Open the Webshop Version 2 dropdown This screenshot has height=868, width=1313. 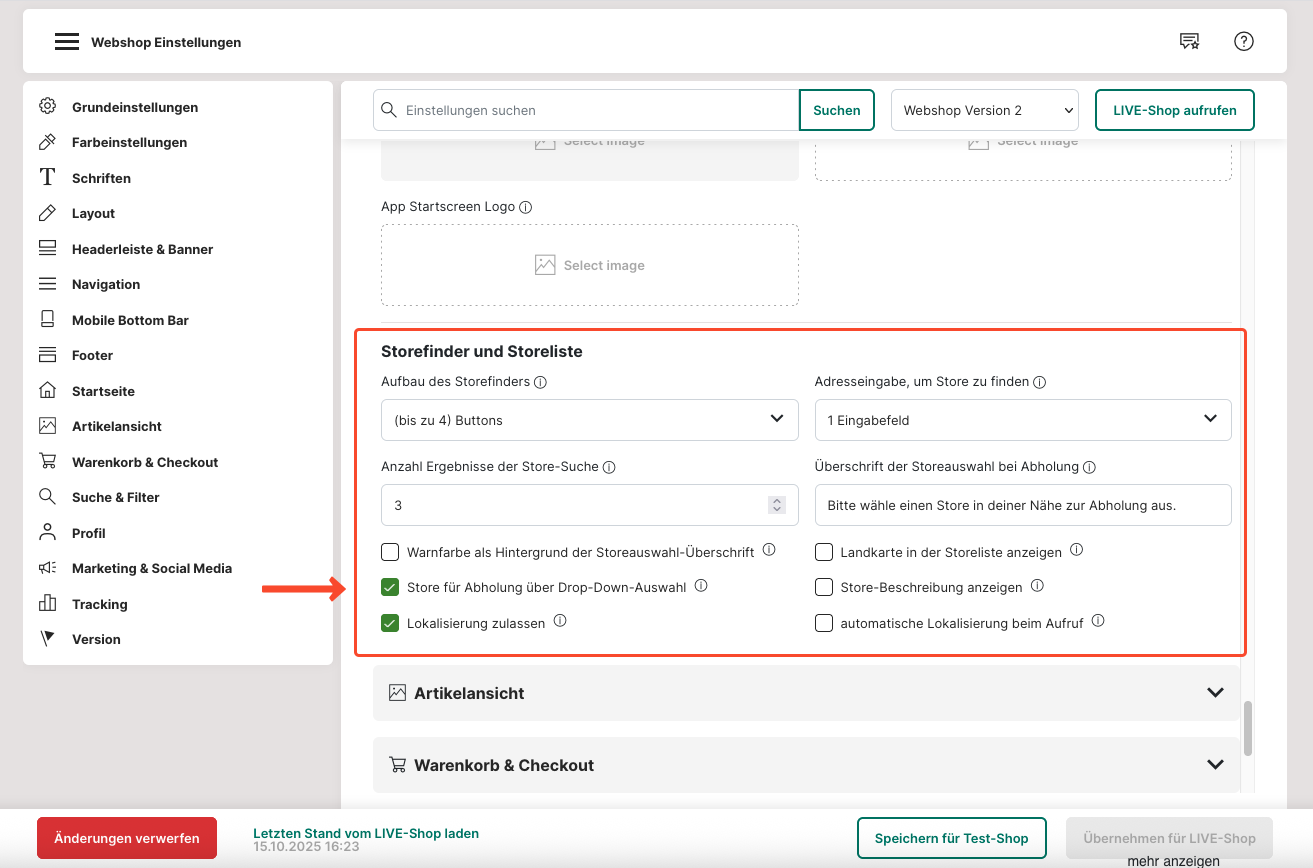[984, 111]
